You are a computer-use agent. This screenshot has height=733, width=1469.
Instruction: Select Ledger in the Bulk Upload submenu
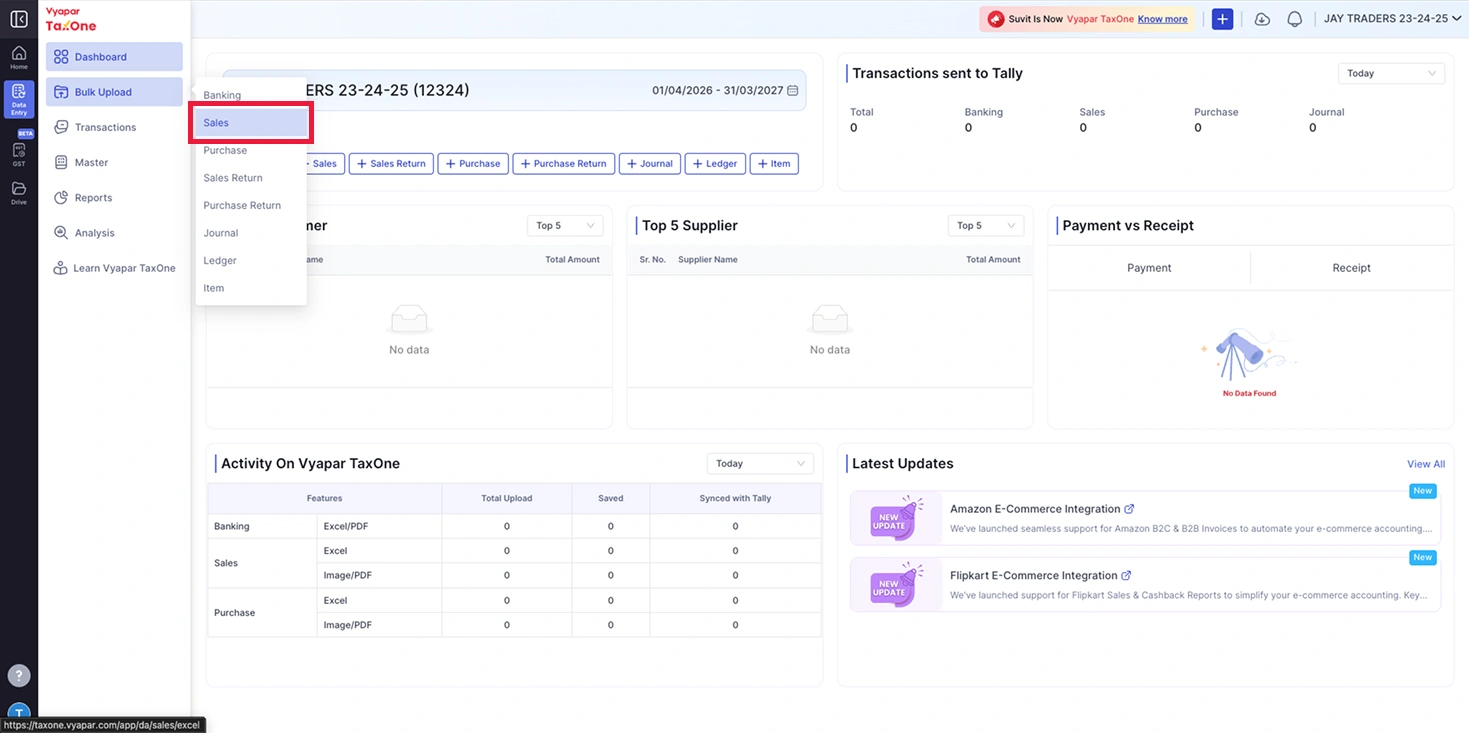tap(251, 260)
